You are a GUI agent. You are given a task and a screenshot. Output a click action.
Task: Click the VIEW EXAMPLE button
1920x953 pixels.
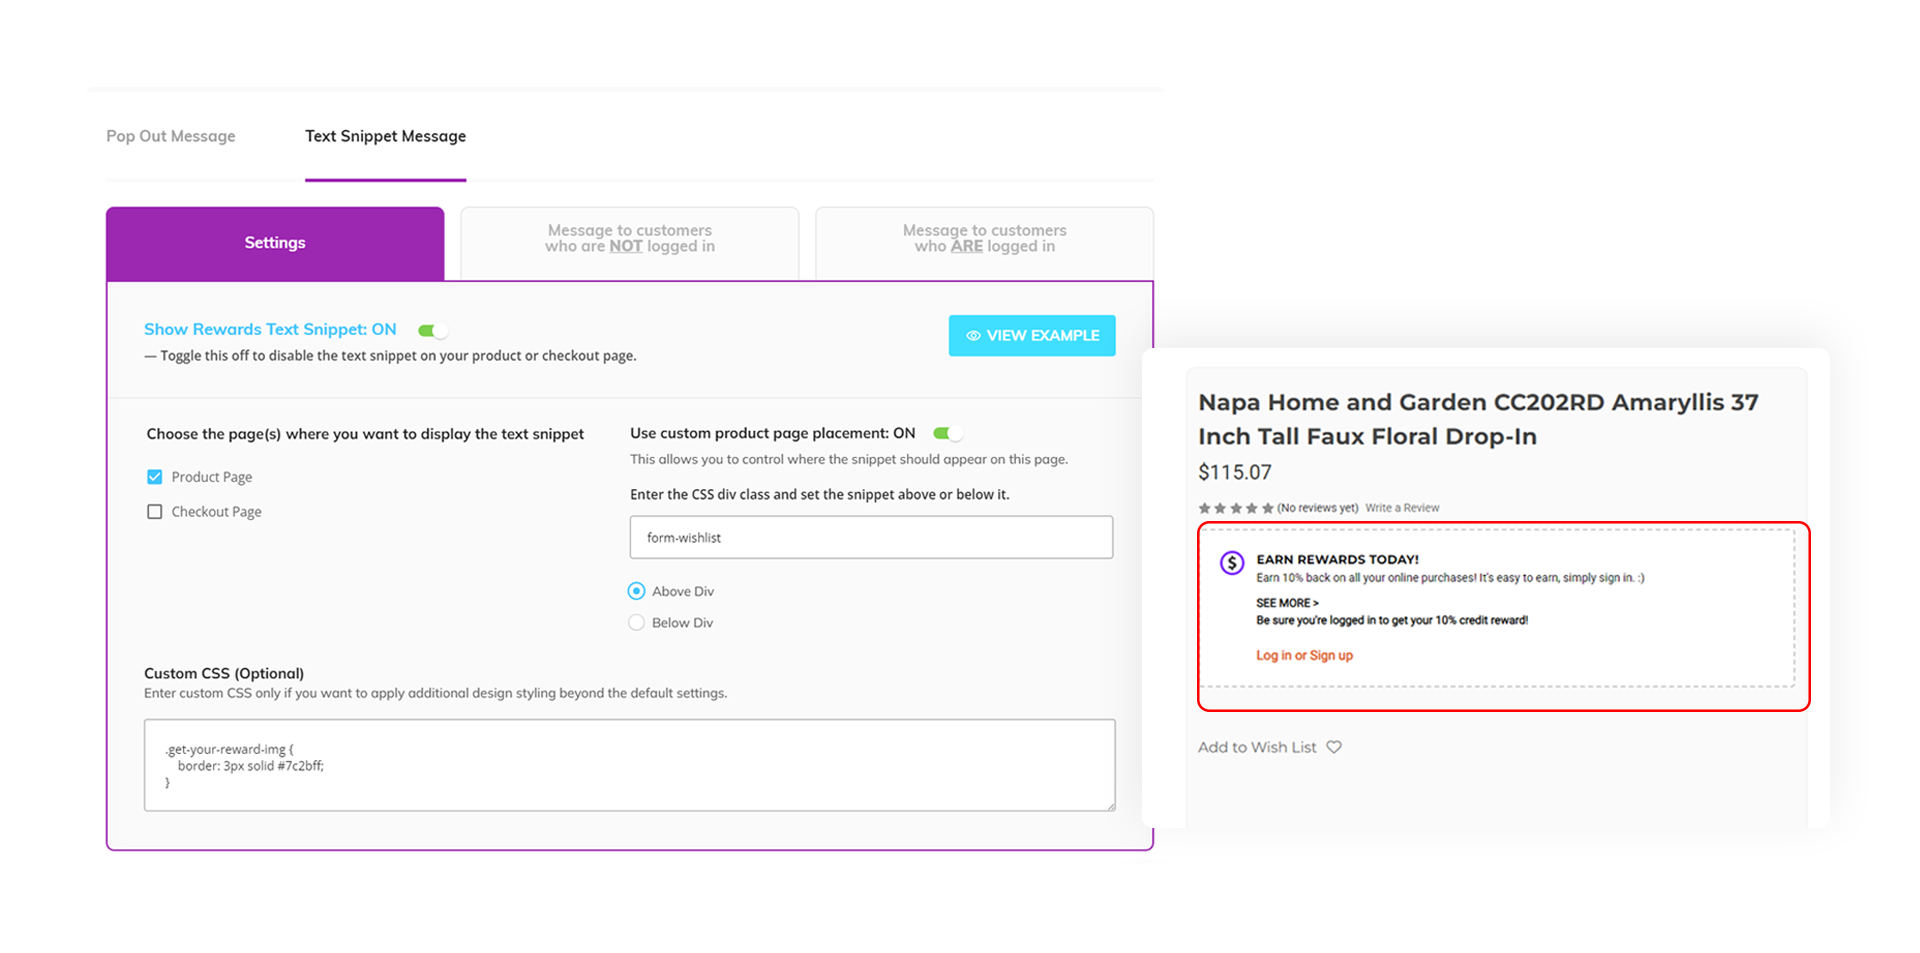click(1032, 335)
